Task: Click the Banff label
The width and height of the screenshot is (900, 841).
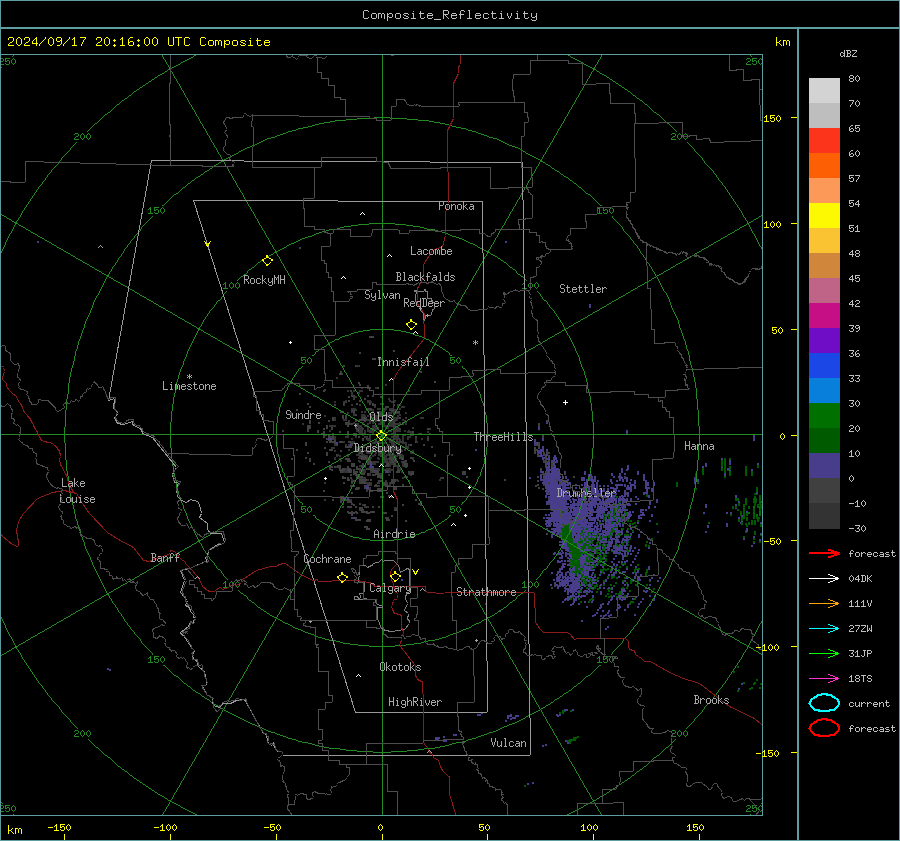Action: point(165,557)
